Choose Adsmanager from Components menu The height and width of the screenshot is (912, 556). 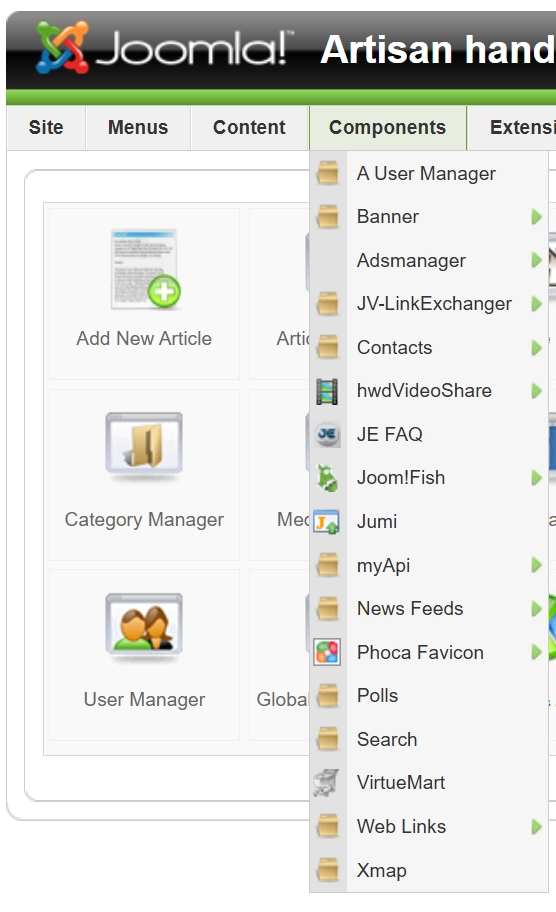coord(429,260)
